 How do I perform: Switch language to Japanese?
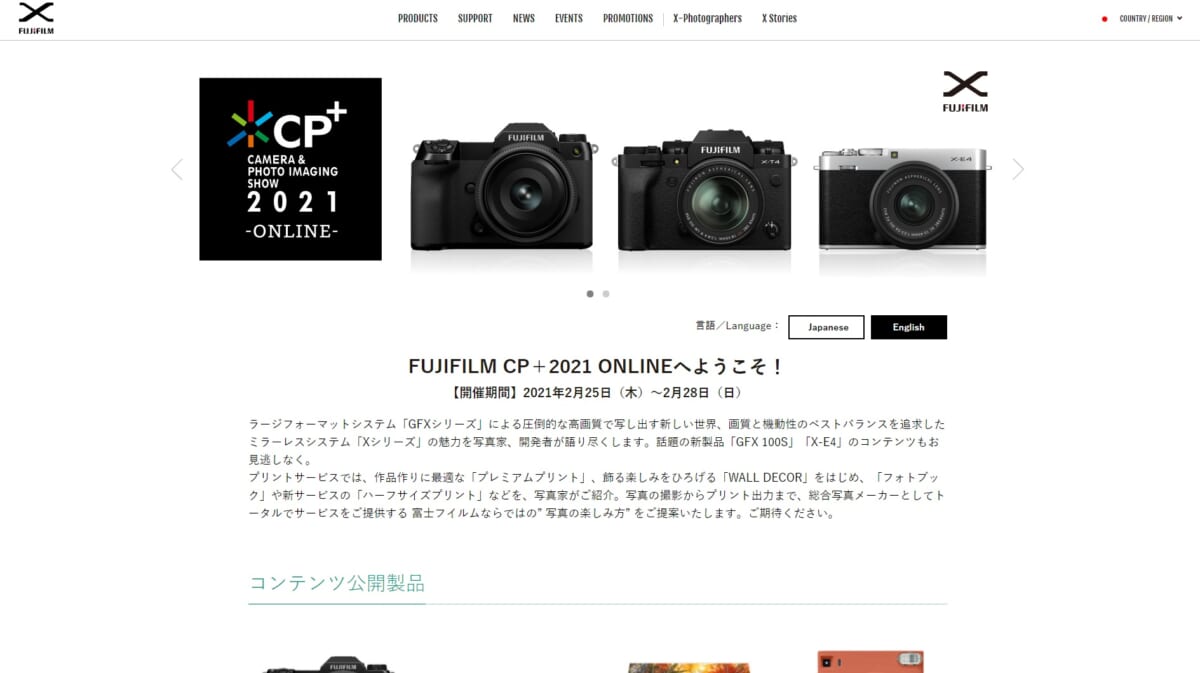pyautogui.click(x=826, y=327)
